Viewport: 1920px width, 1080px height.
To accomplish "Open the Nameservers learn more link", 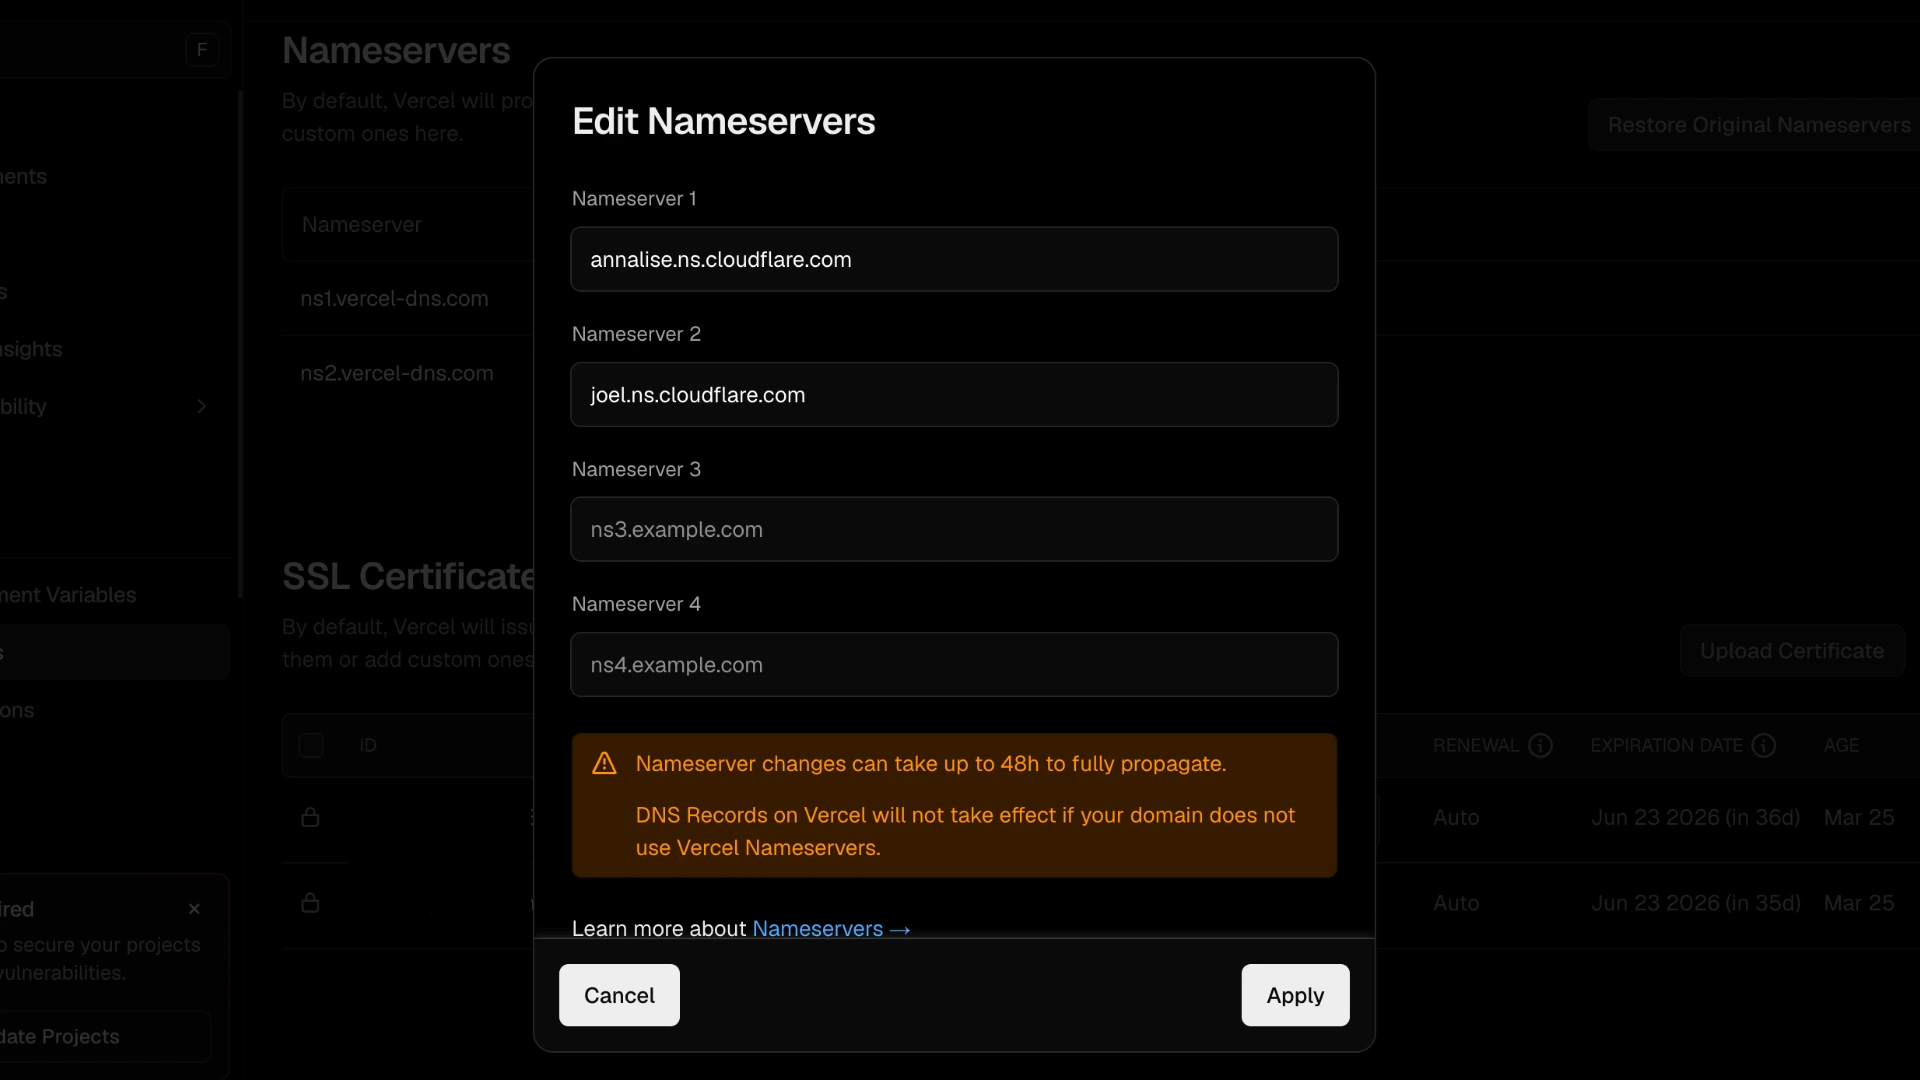I will 831,929.
